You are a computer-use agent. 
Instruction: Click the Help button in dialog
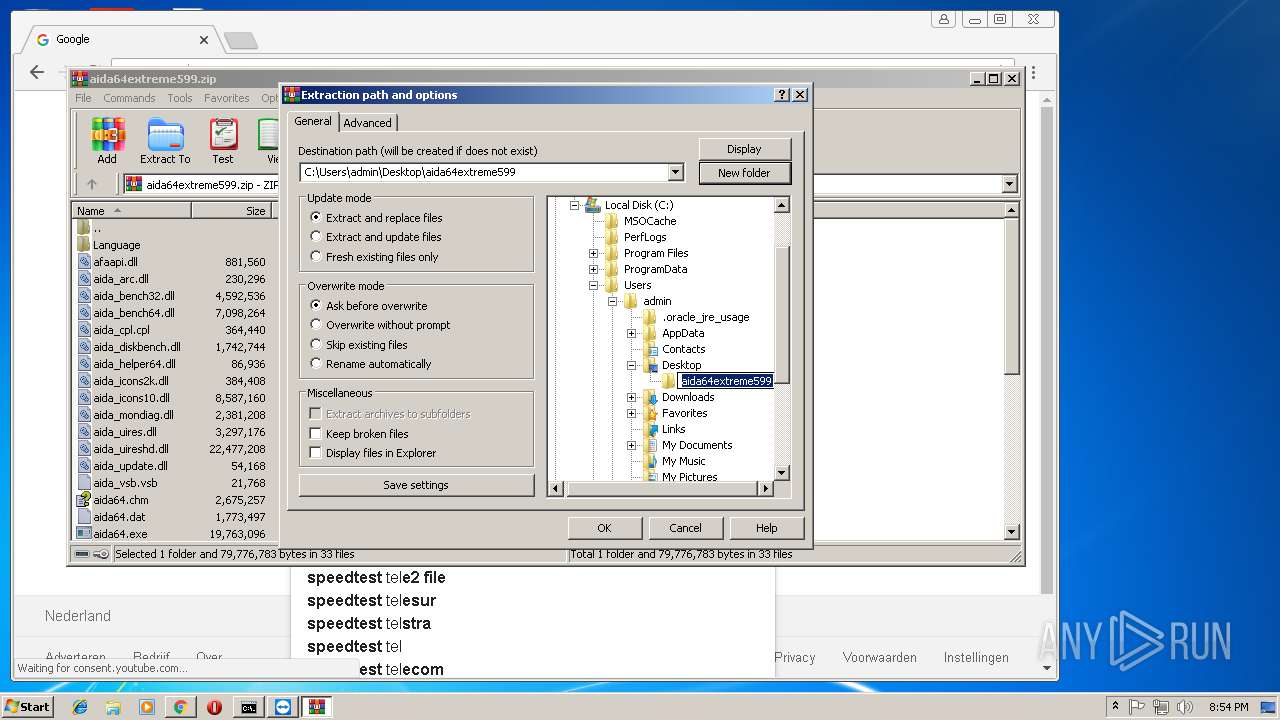point(766,528)
